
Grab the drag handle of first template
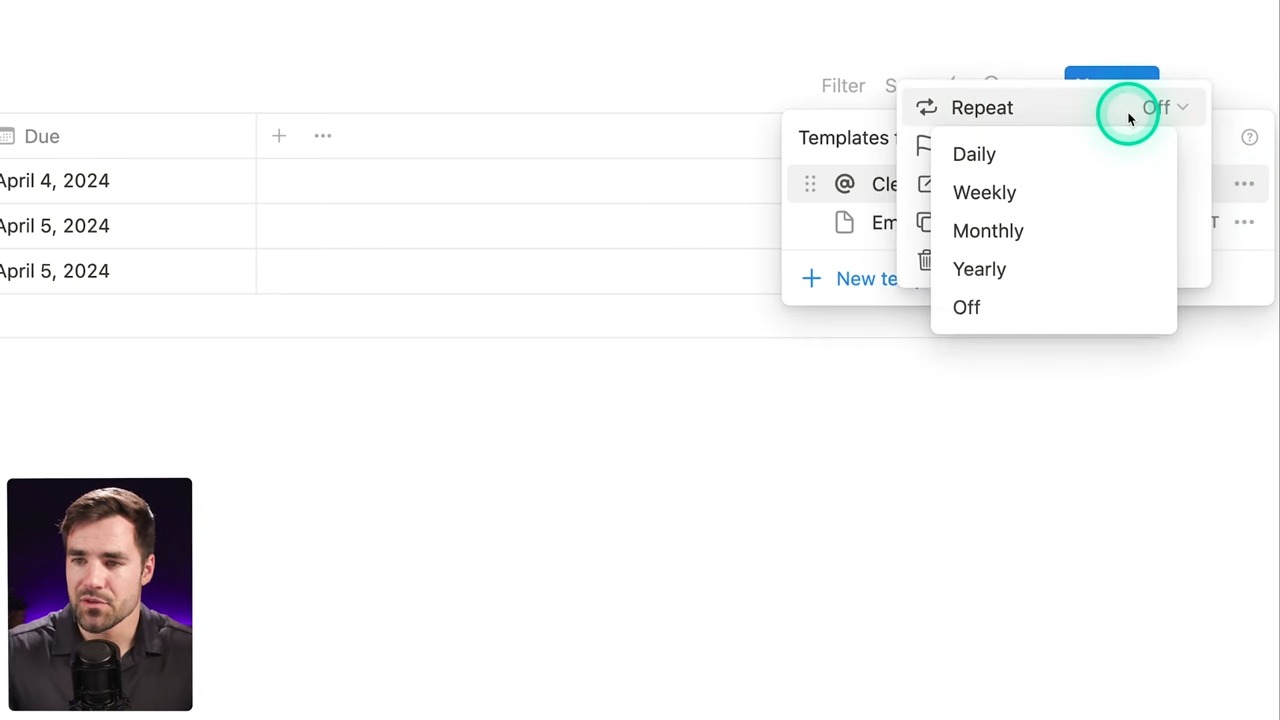click(810, 184)
